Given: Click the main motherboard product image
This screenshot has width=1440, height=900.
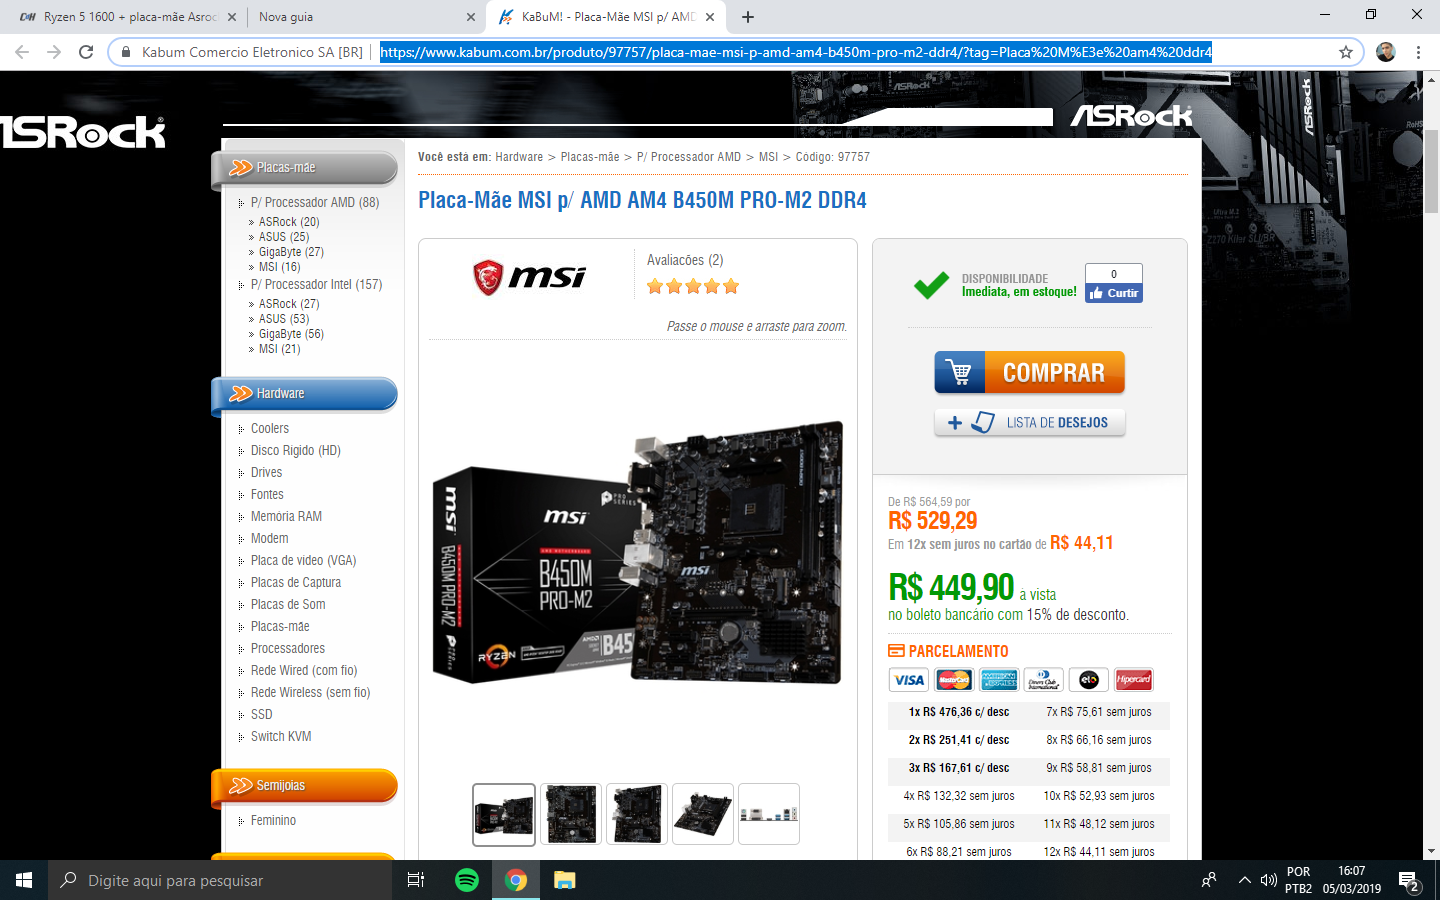Looking at the screenshot, I should point(638,553).
